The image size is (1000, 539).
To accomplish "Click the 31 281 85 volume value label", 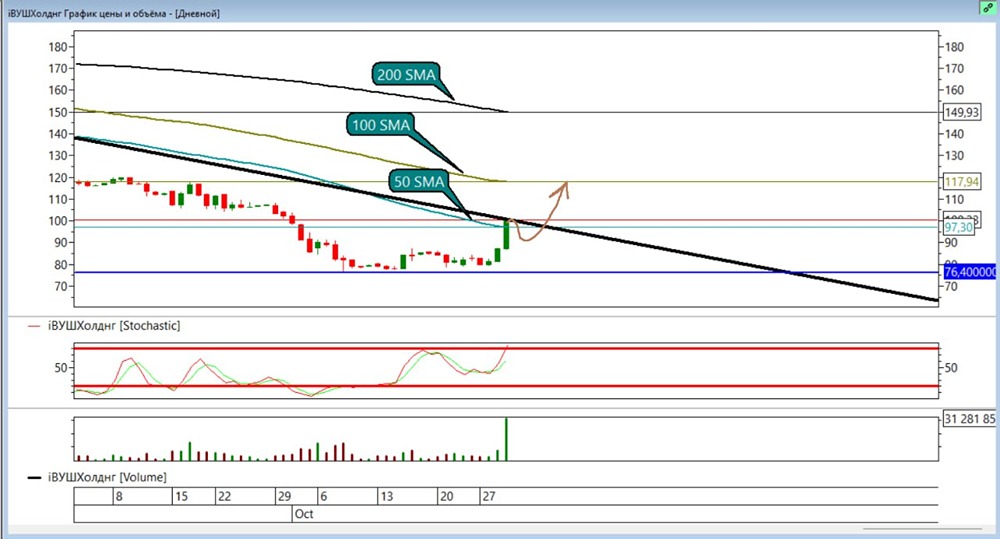I will (969, 419).
